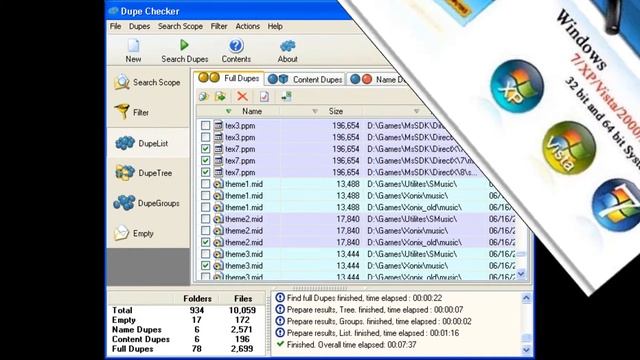Click the New toolbar icon
640x360 pixels.
pos(133,46)
